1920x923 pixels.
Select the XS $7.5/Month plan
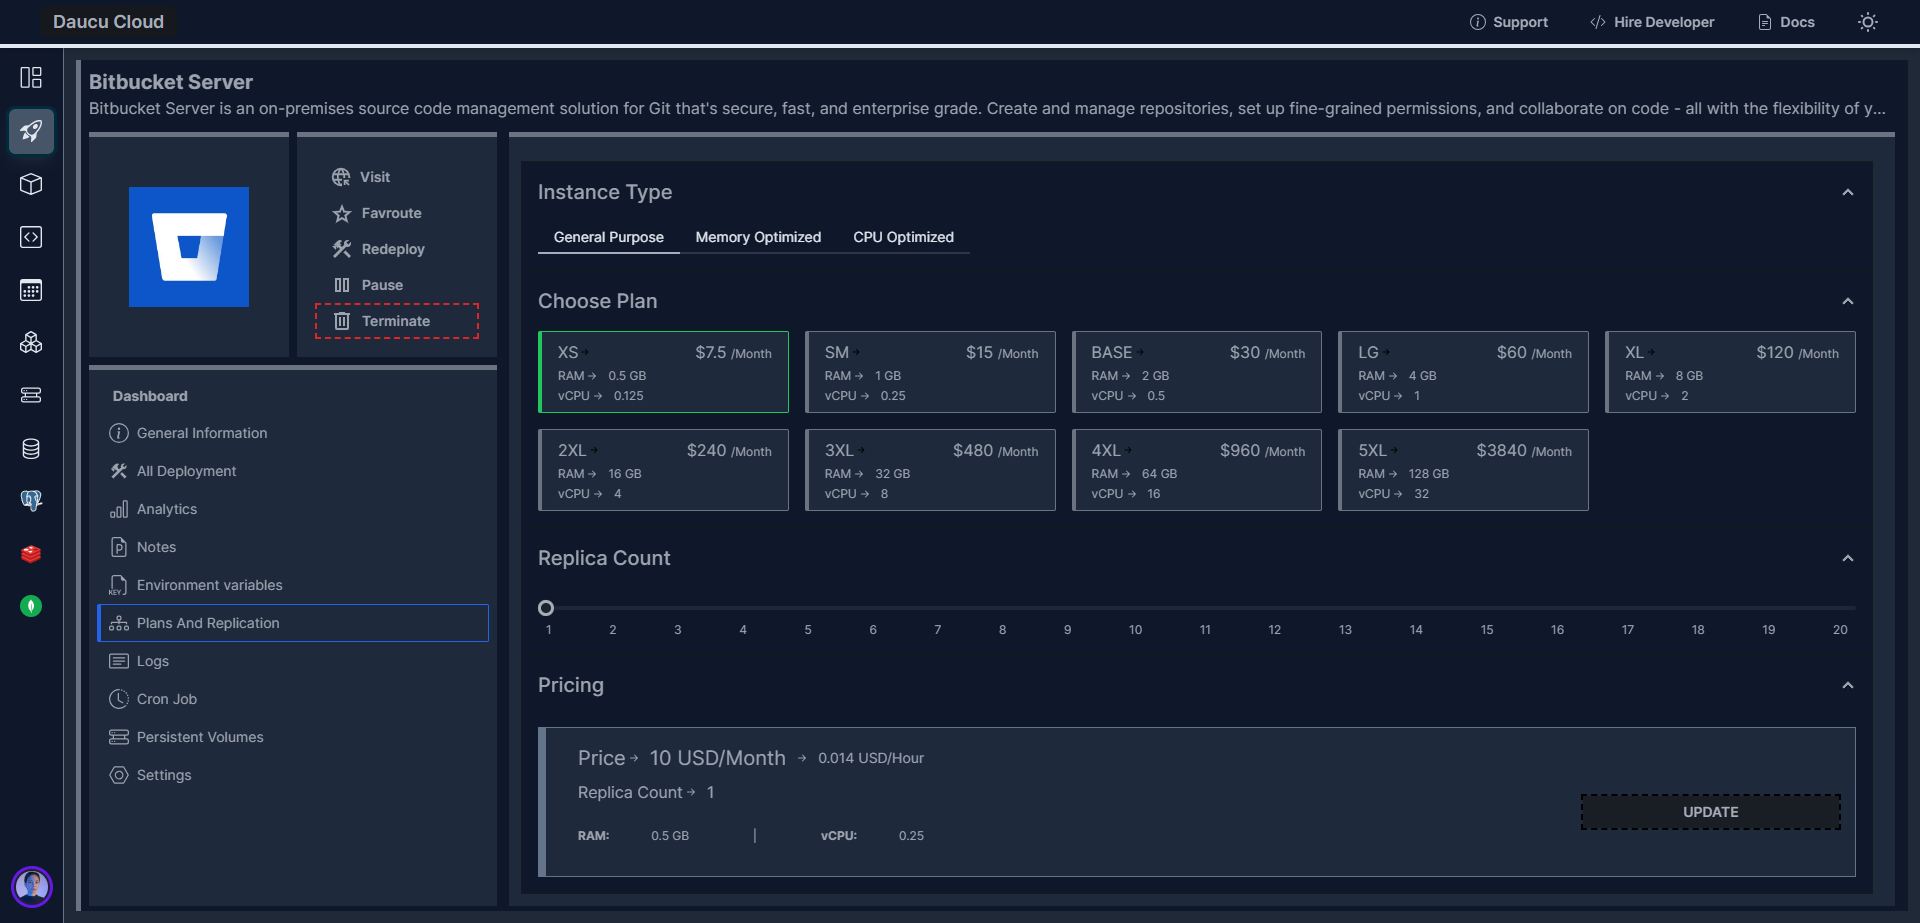click(664, 372)
